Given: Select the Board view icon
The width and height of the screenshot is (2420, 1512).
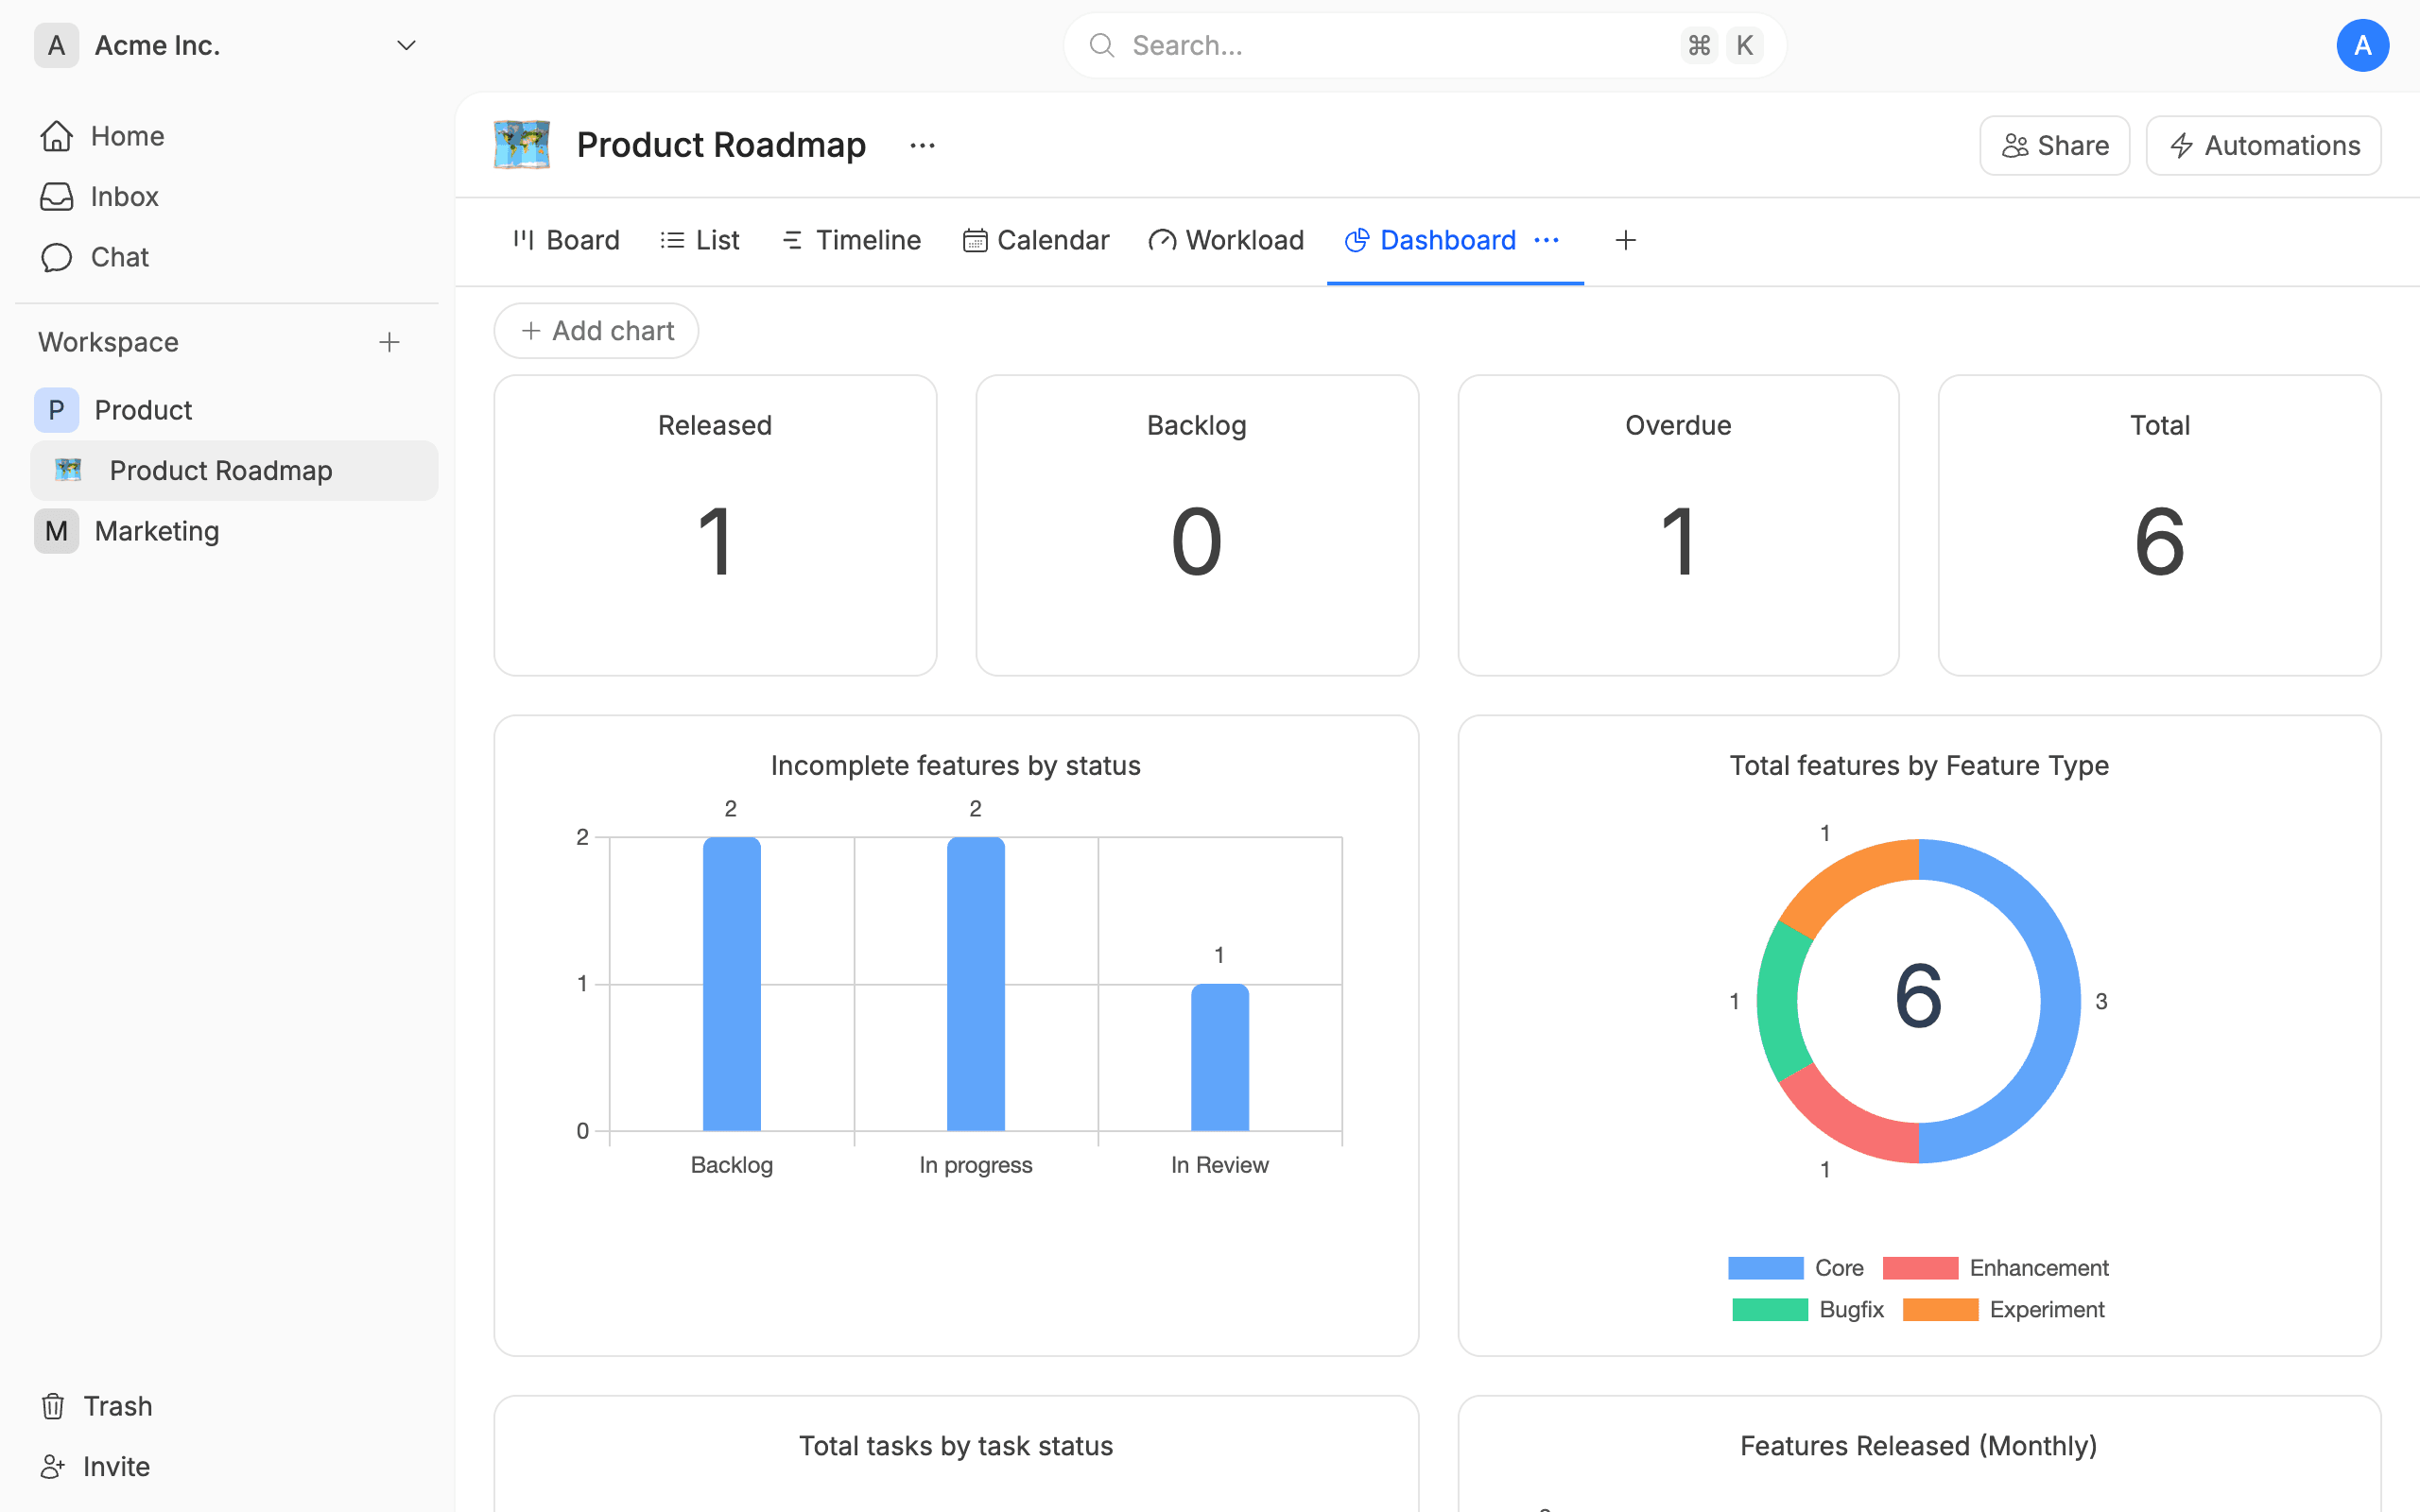Looking at the screenshot, I should (524, 240).
